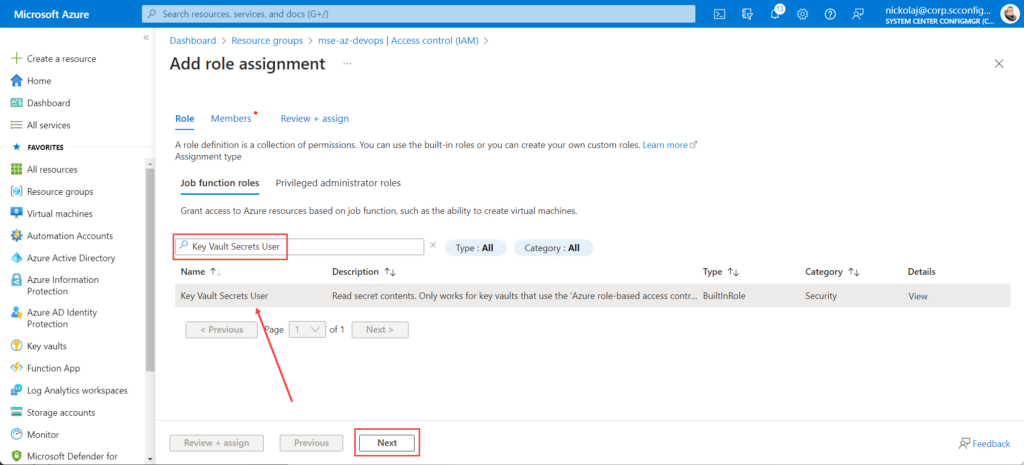Click the Function App icon
This screenshot has height=465, width=1024.
tap(17, 368)
